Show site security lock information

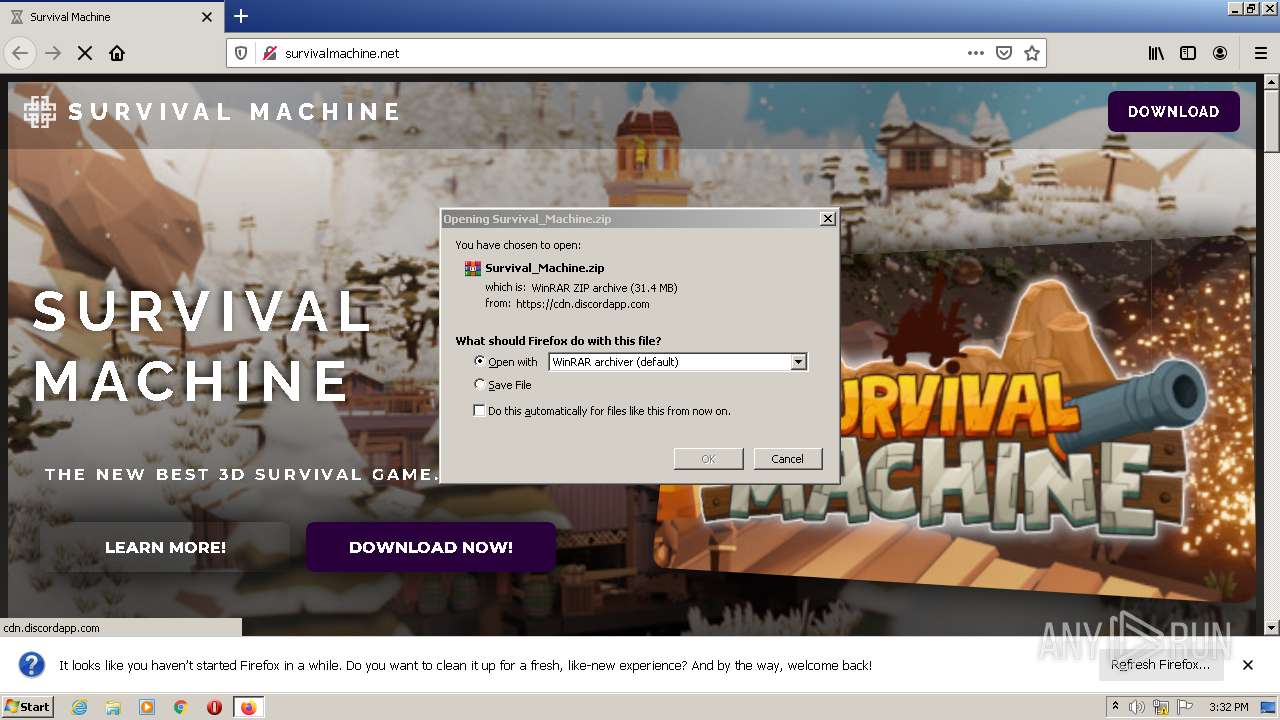268,53
